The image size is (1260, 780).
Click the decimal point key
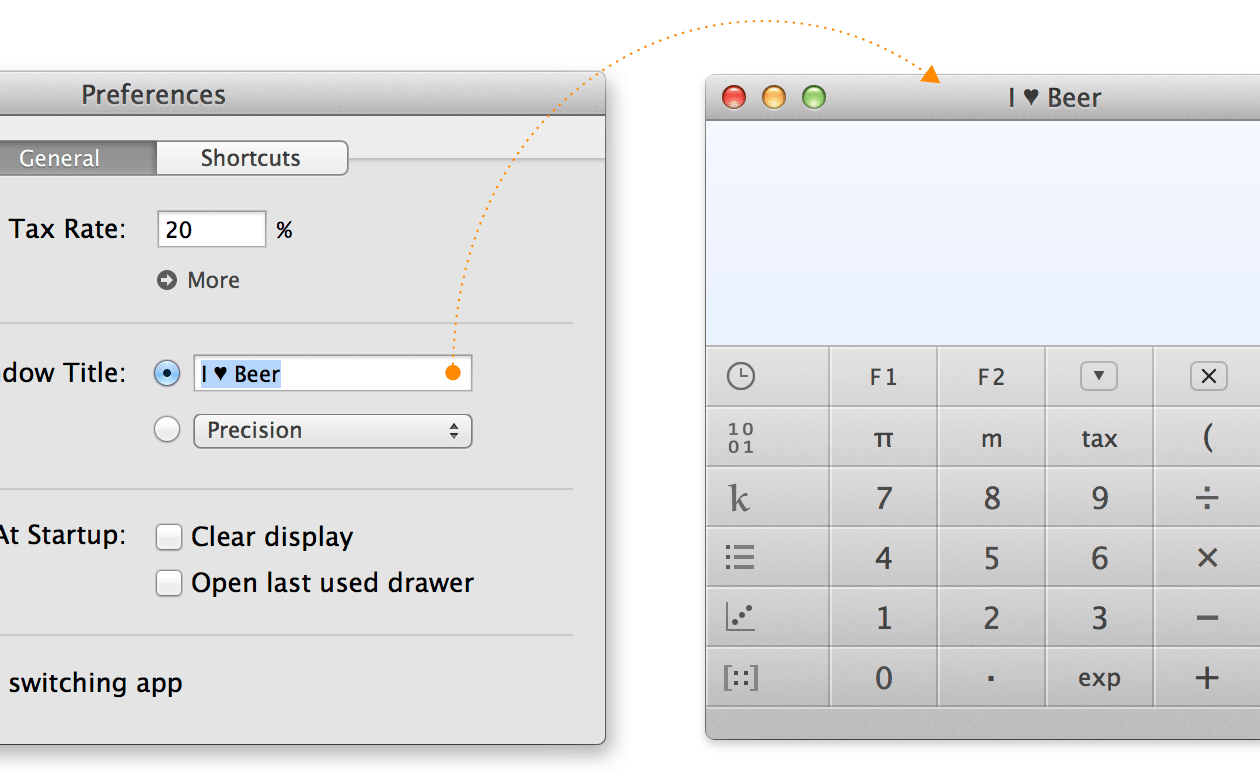coord(991,677)
